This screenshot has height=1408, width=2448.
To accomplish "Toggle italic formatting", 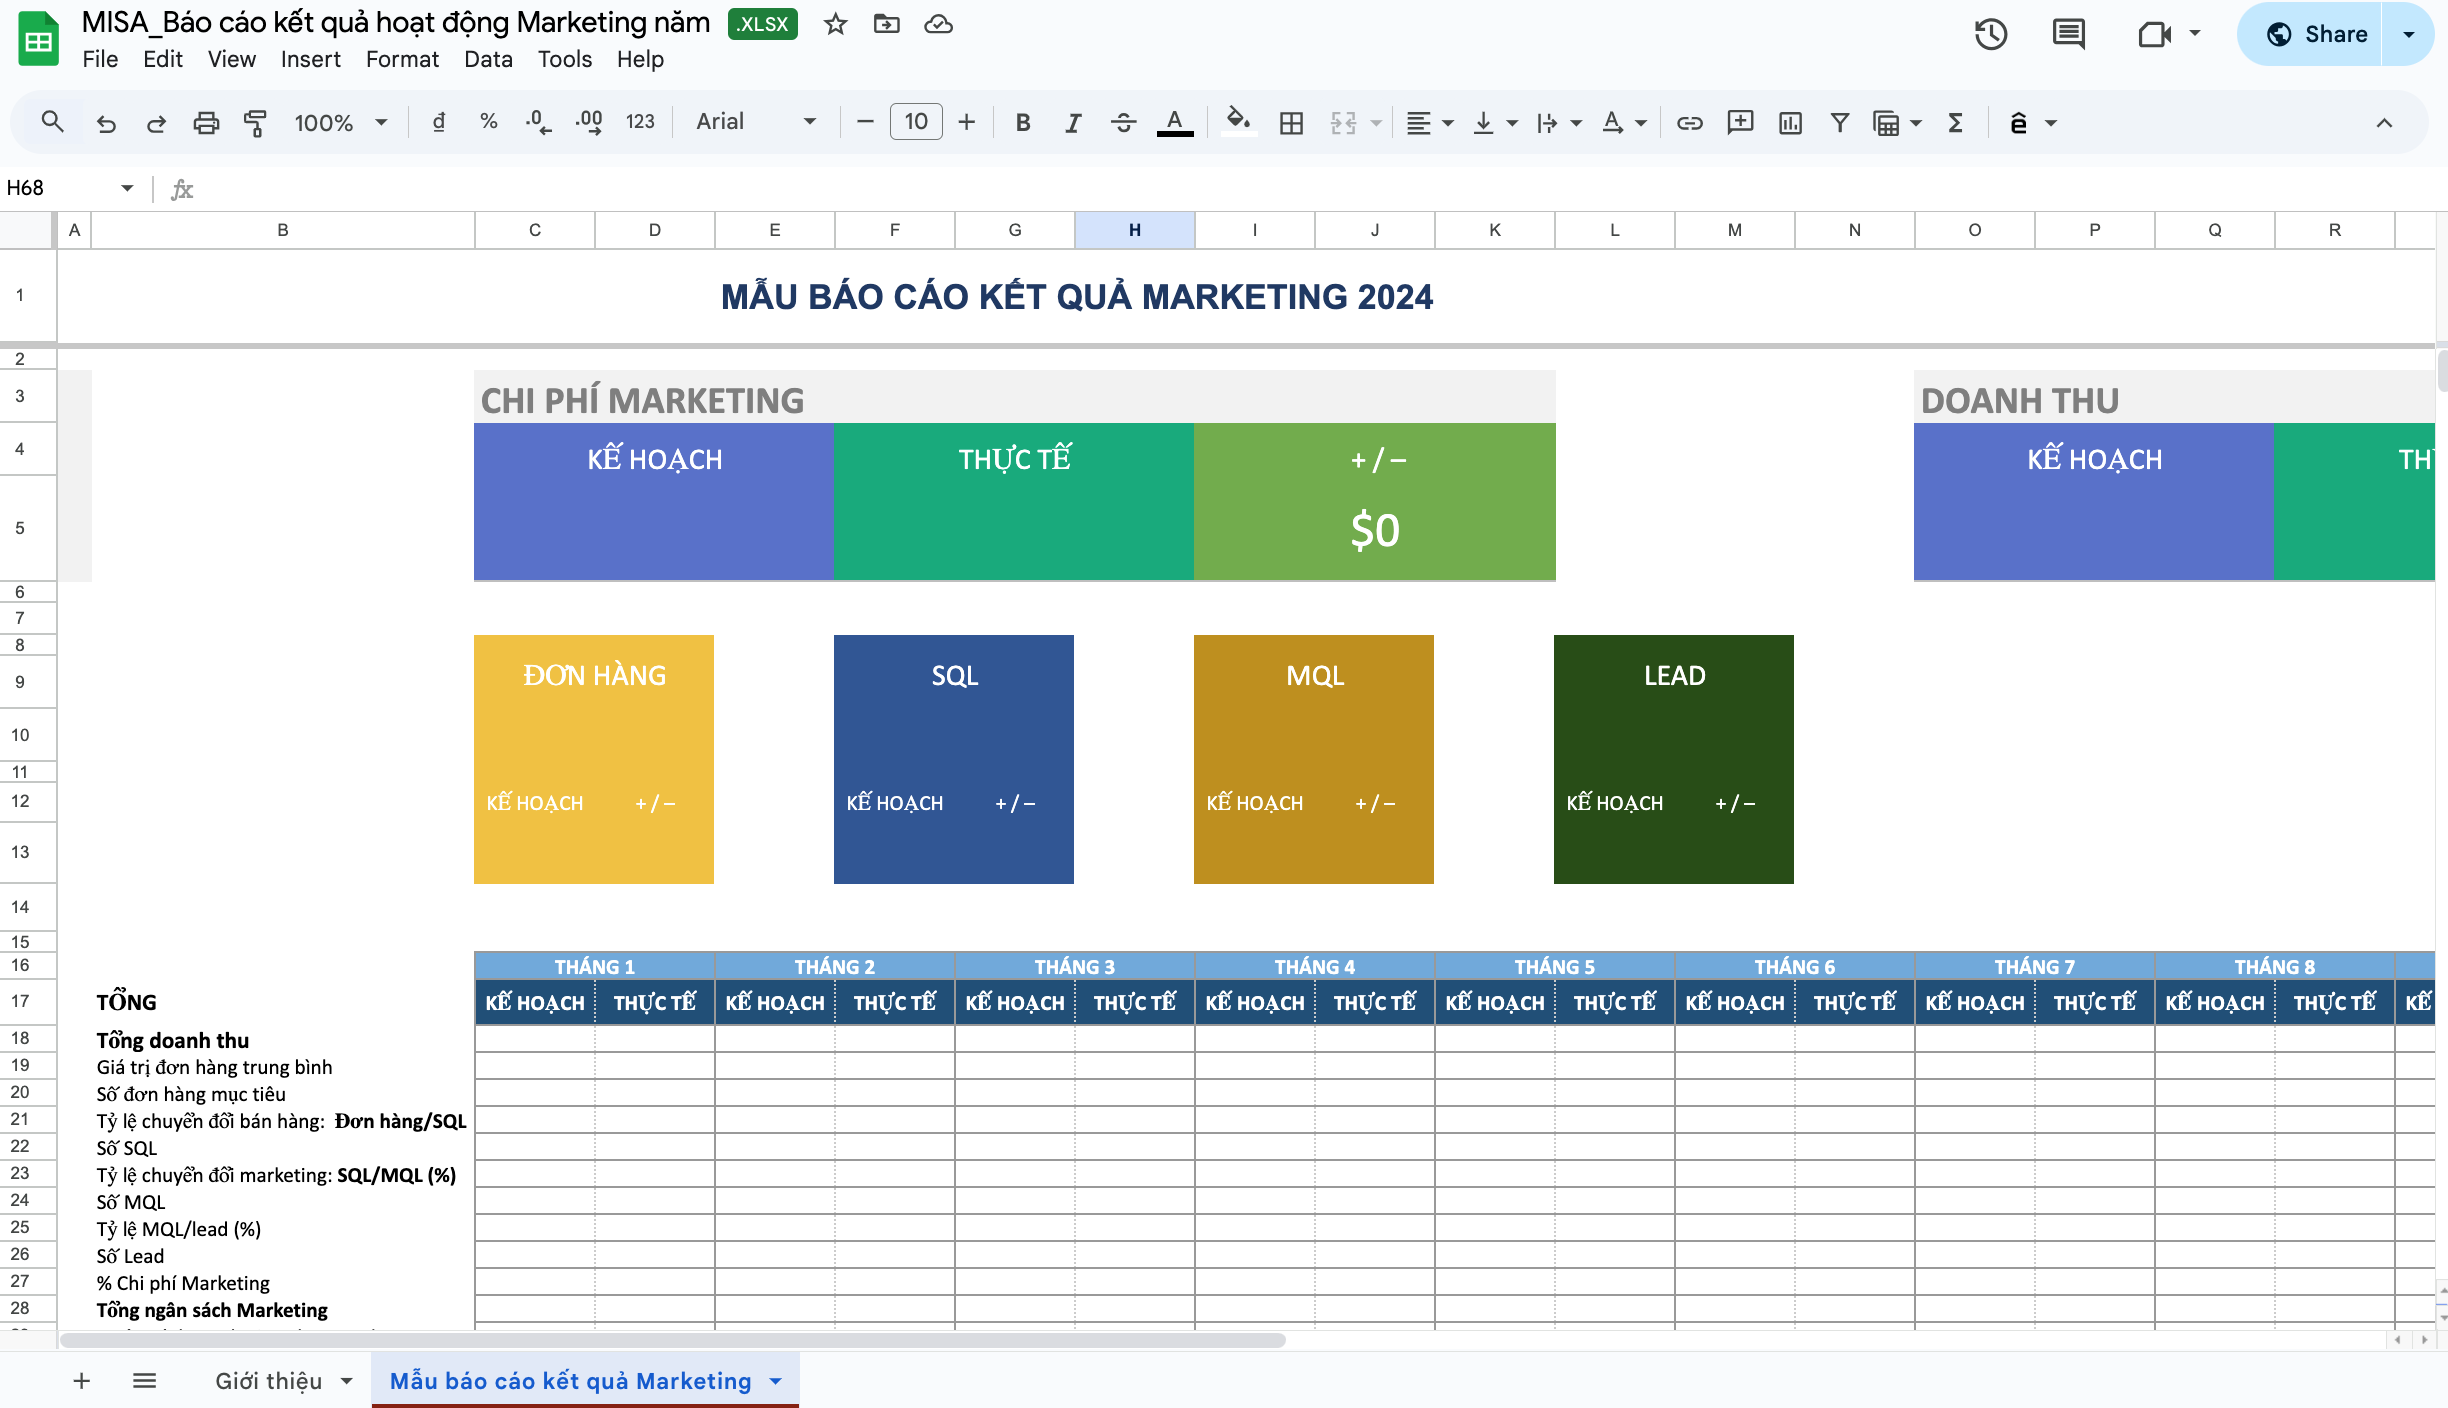I will 1073,123.
